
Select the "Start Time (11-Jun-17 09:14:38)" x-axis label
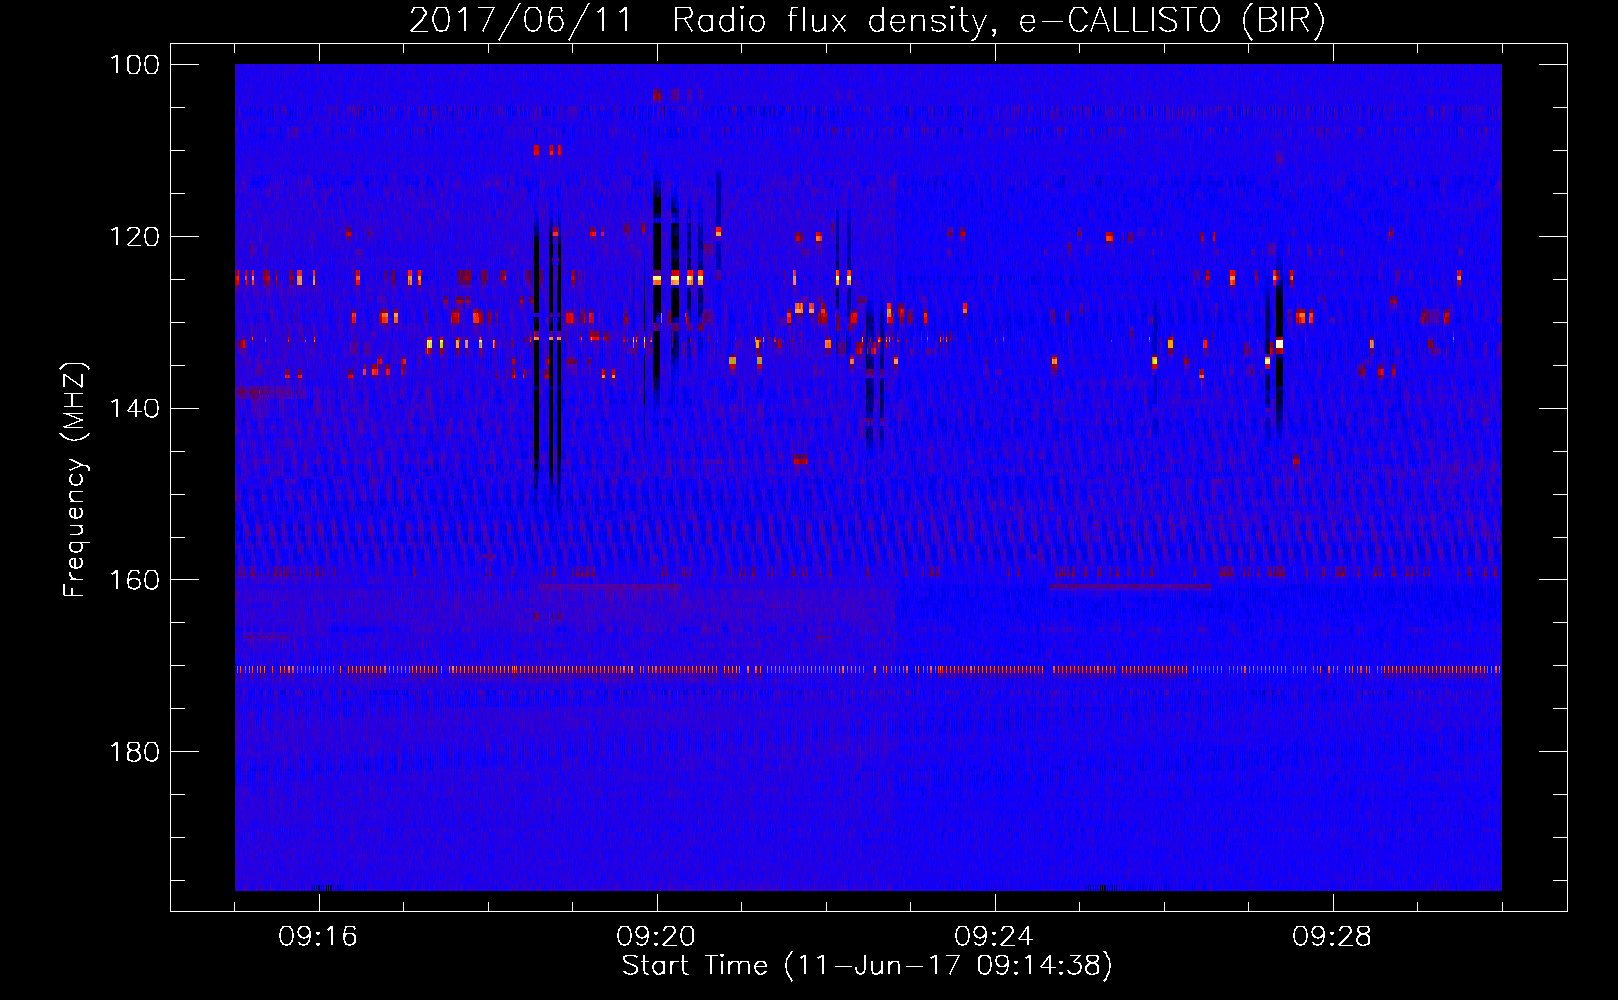[x=867, y=966]
